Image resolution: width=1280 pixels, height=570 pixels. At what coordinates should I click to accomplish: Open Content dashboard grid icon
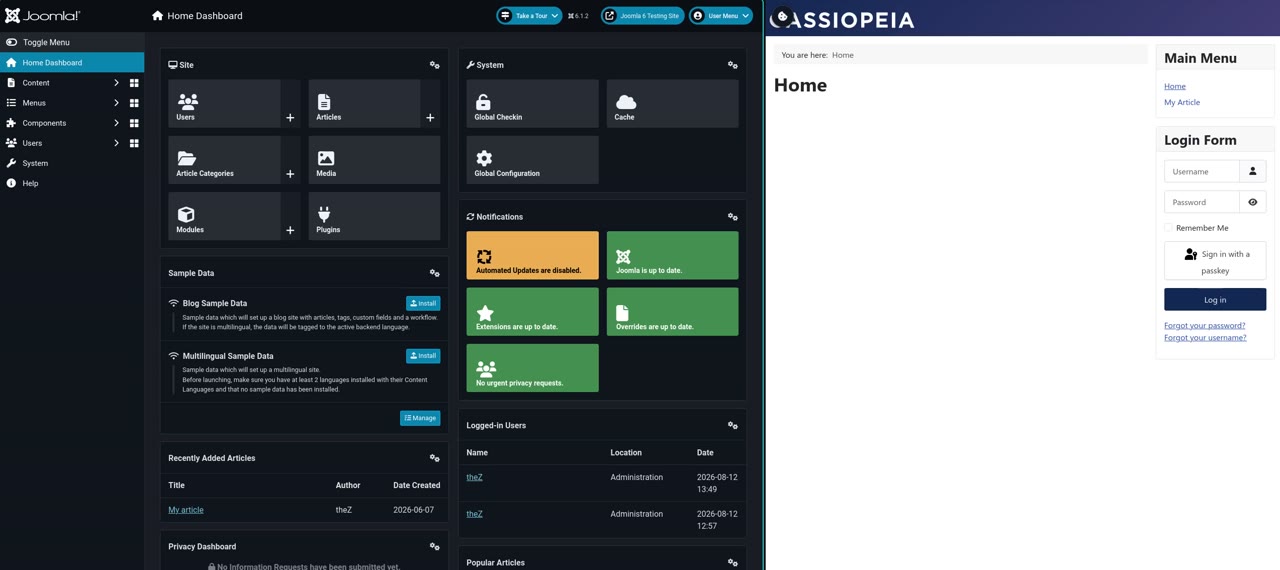click(134, 83)
